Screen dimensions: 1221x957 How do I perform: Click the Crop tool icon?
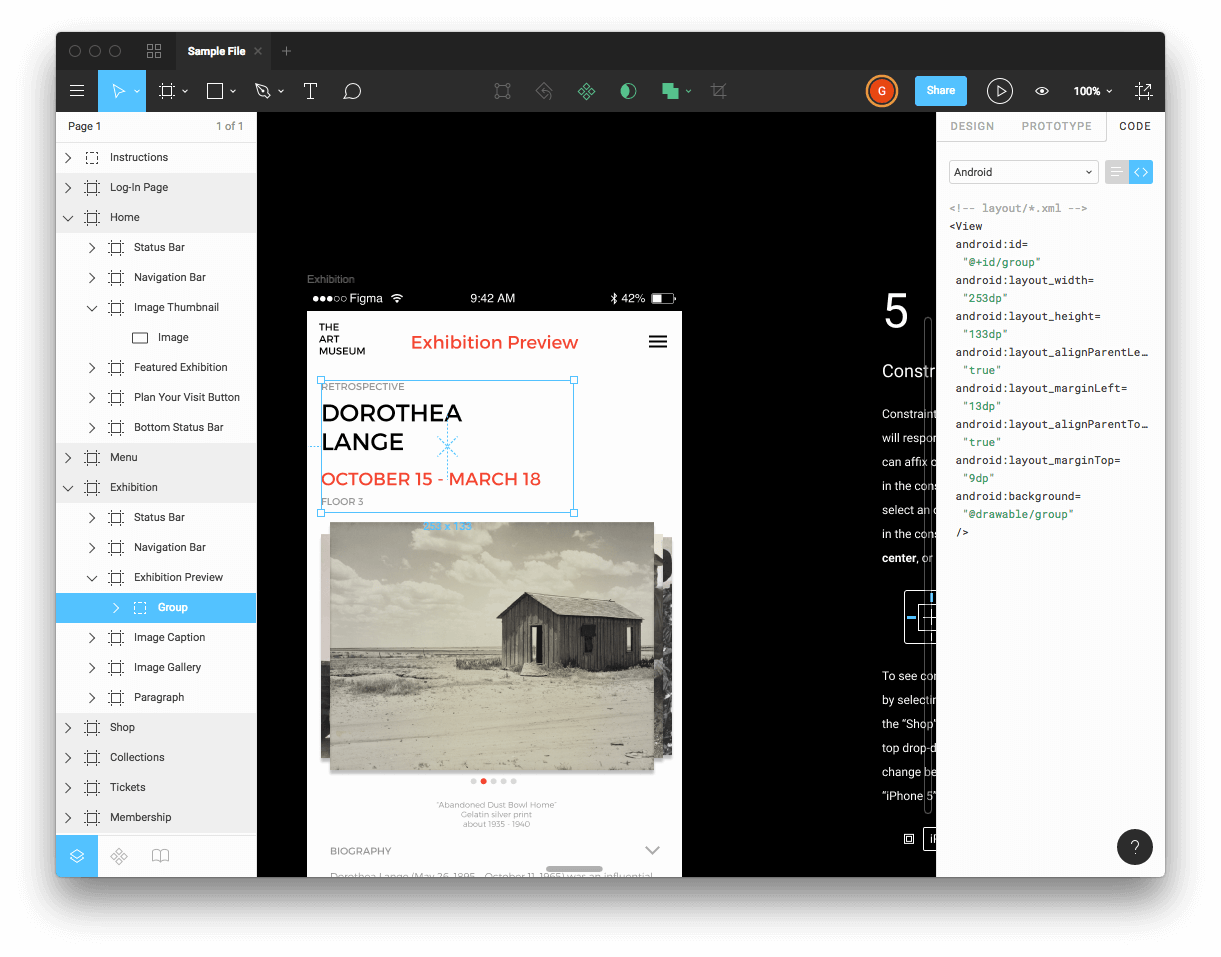(718, 91)
